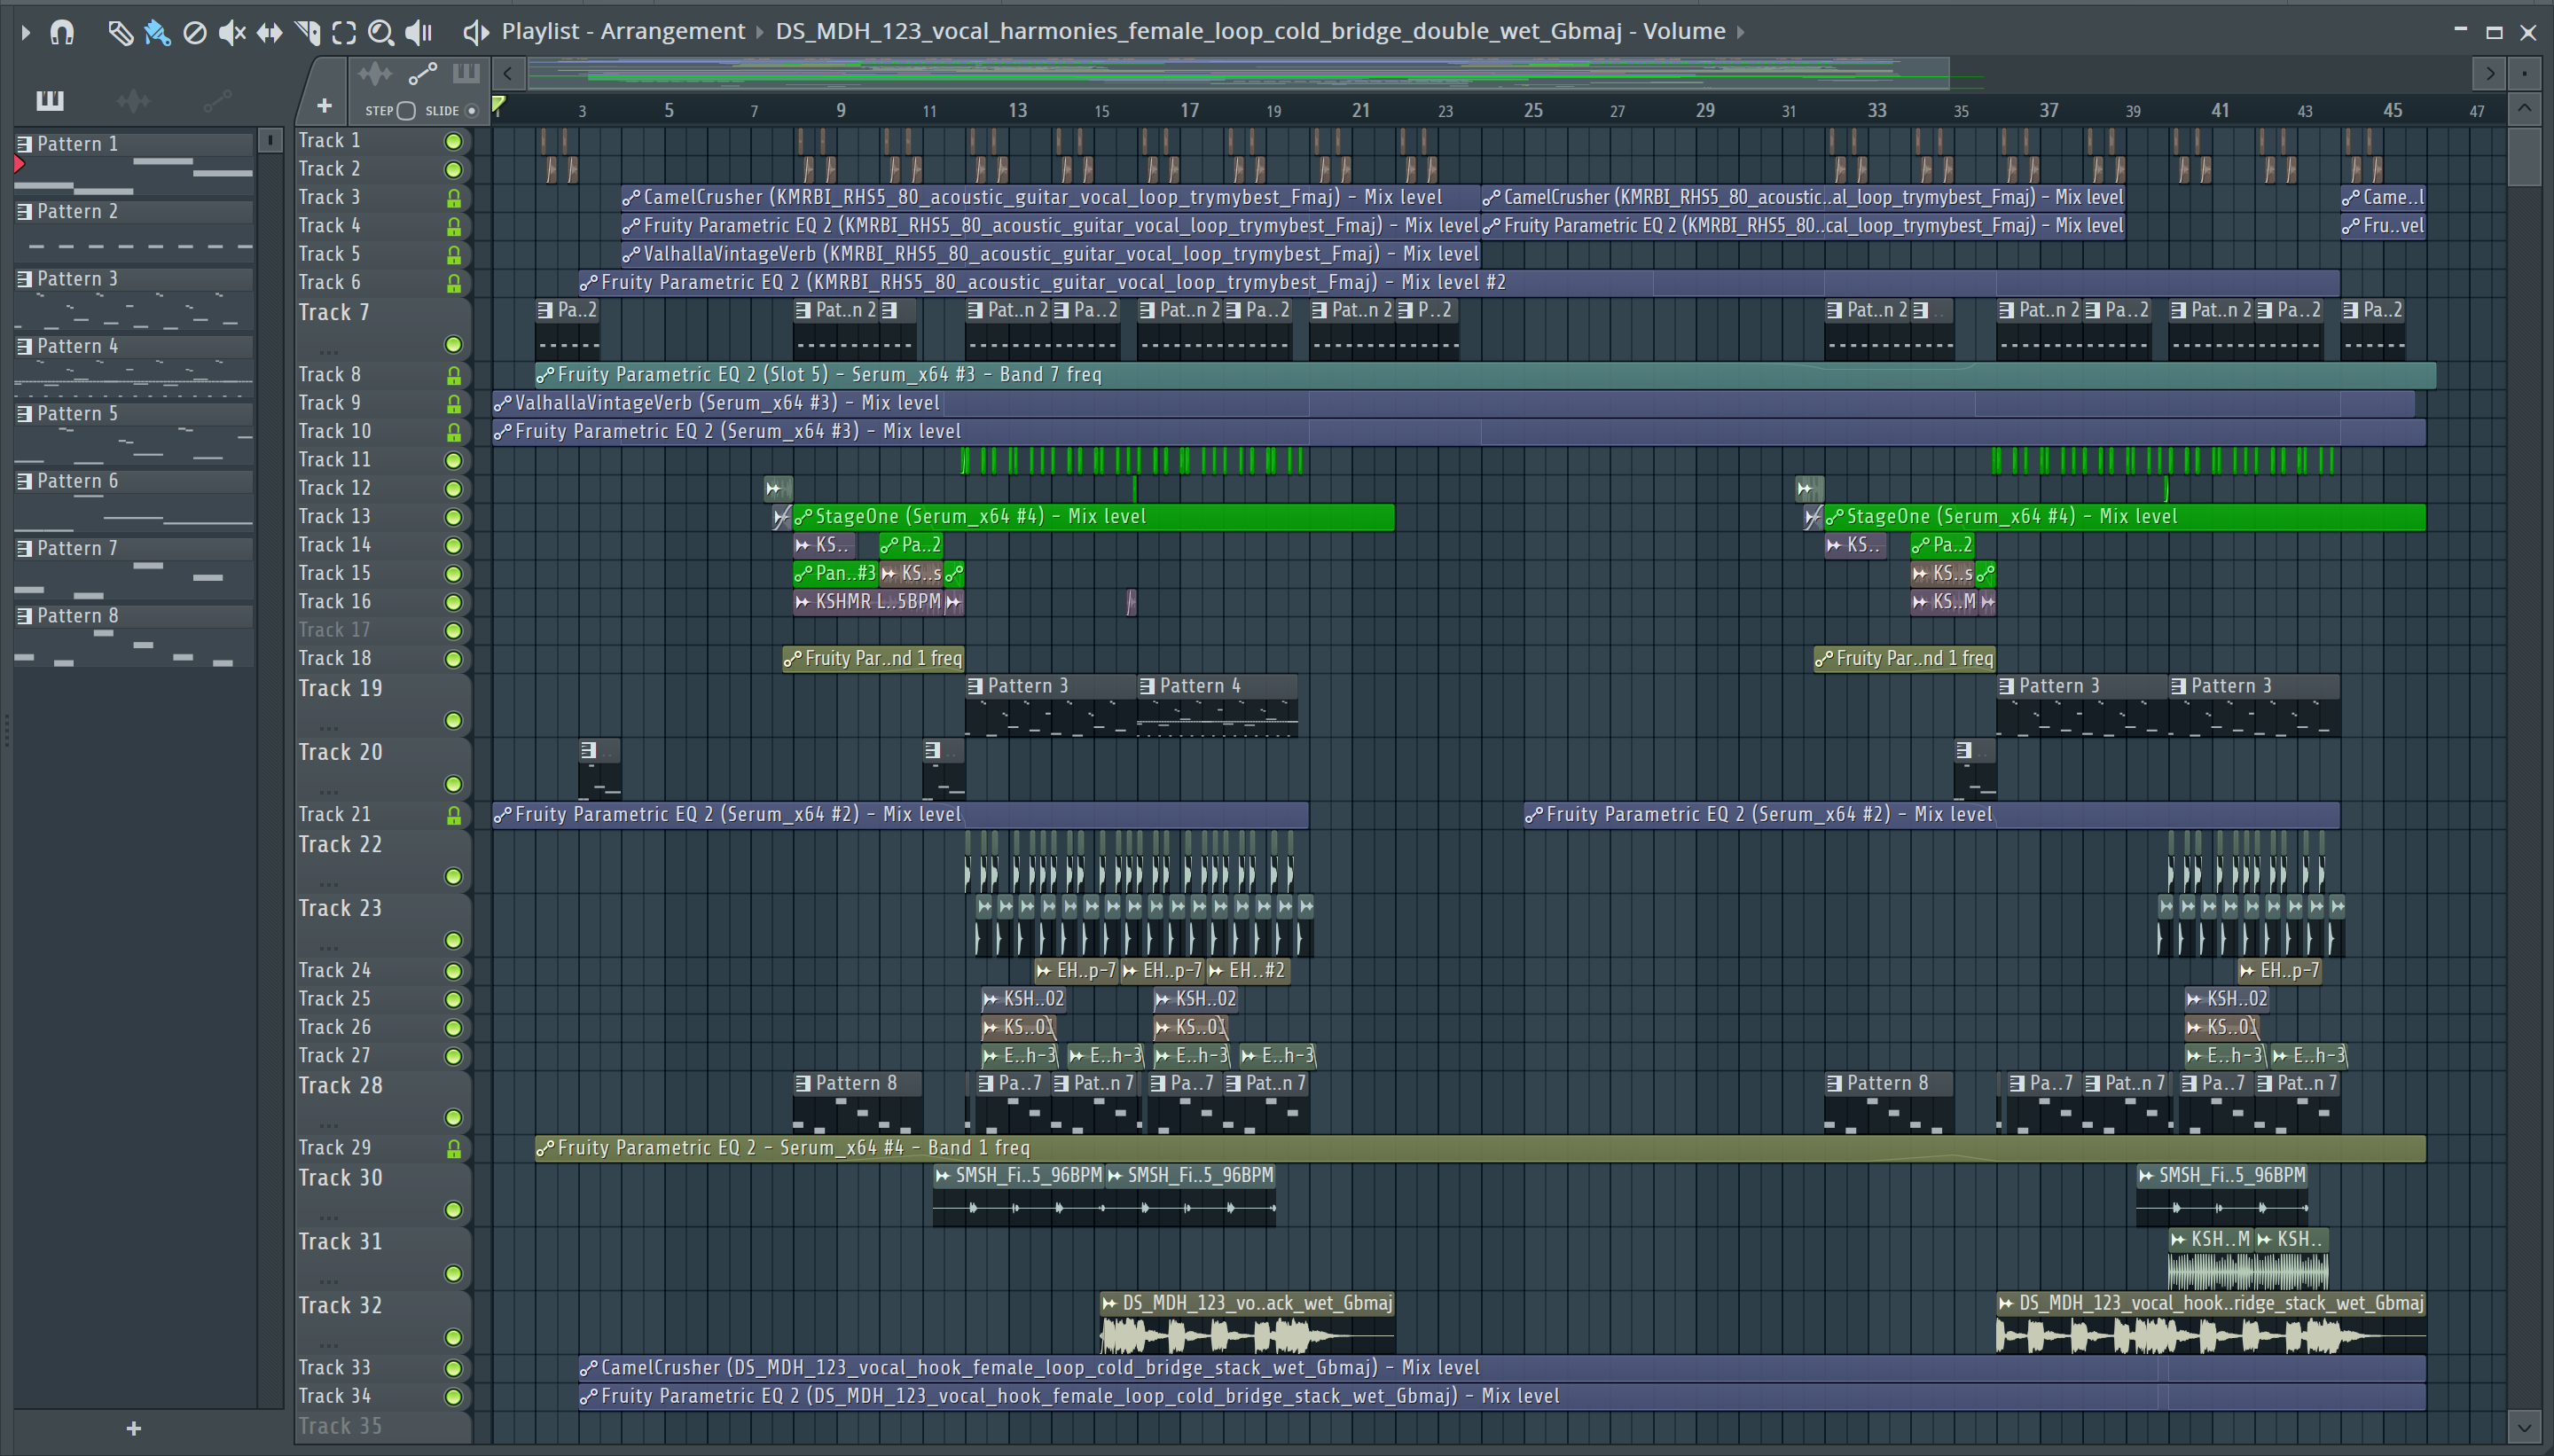The height and width of the screenshot is (1456, 2554).
Task: Select the Track 30 header
Action: pyautogui.click(x=382, y=1194)
